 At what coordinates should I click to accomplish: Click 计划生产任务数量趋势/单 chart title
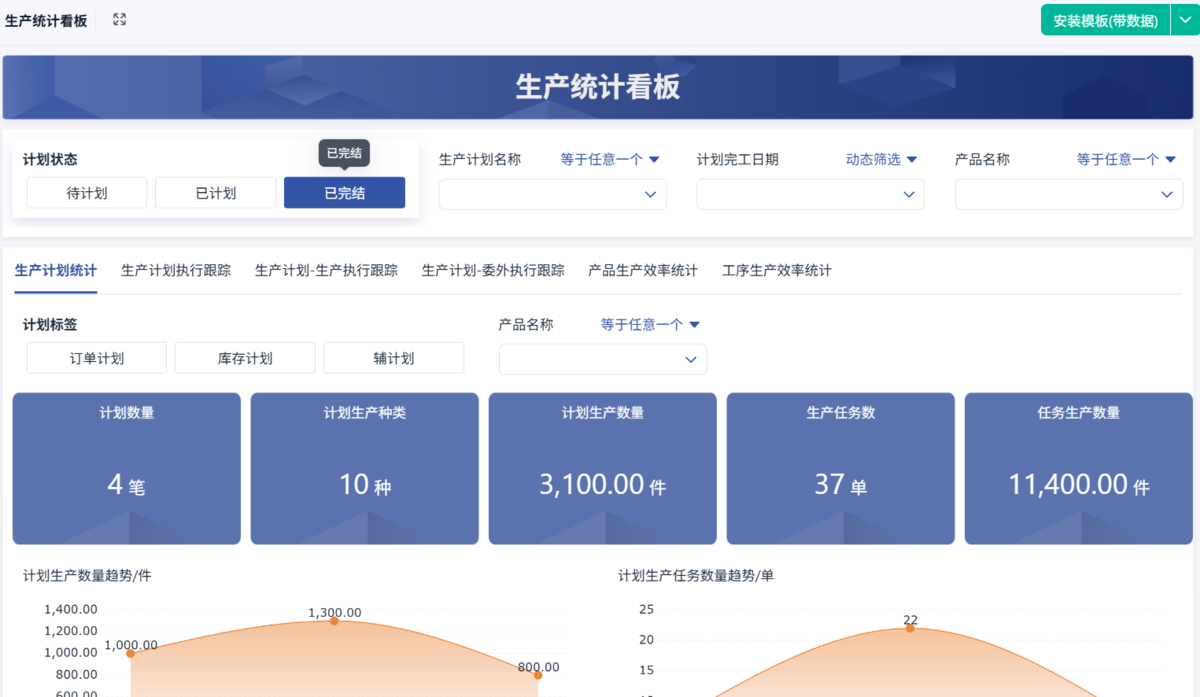696,575
